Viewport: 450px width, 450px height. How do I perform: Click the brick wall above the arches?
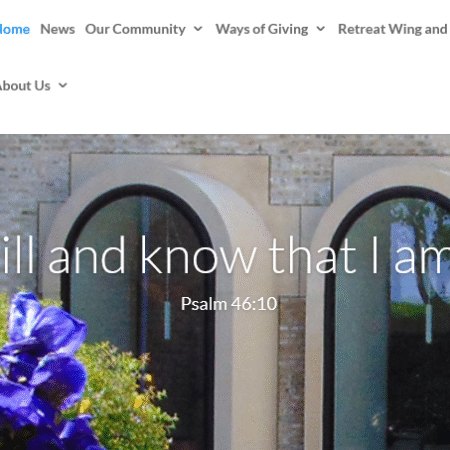225,143
